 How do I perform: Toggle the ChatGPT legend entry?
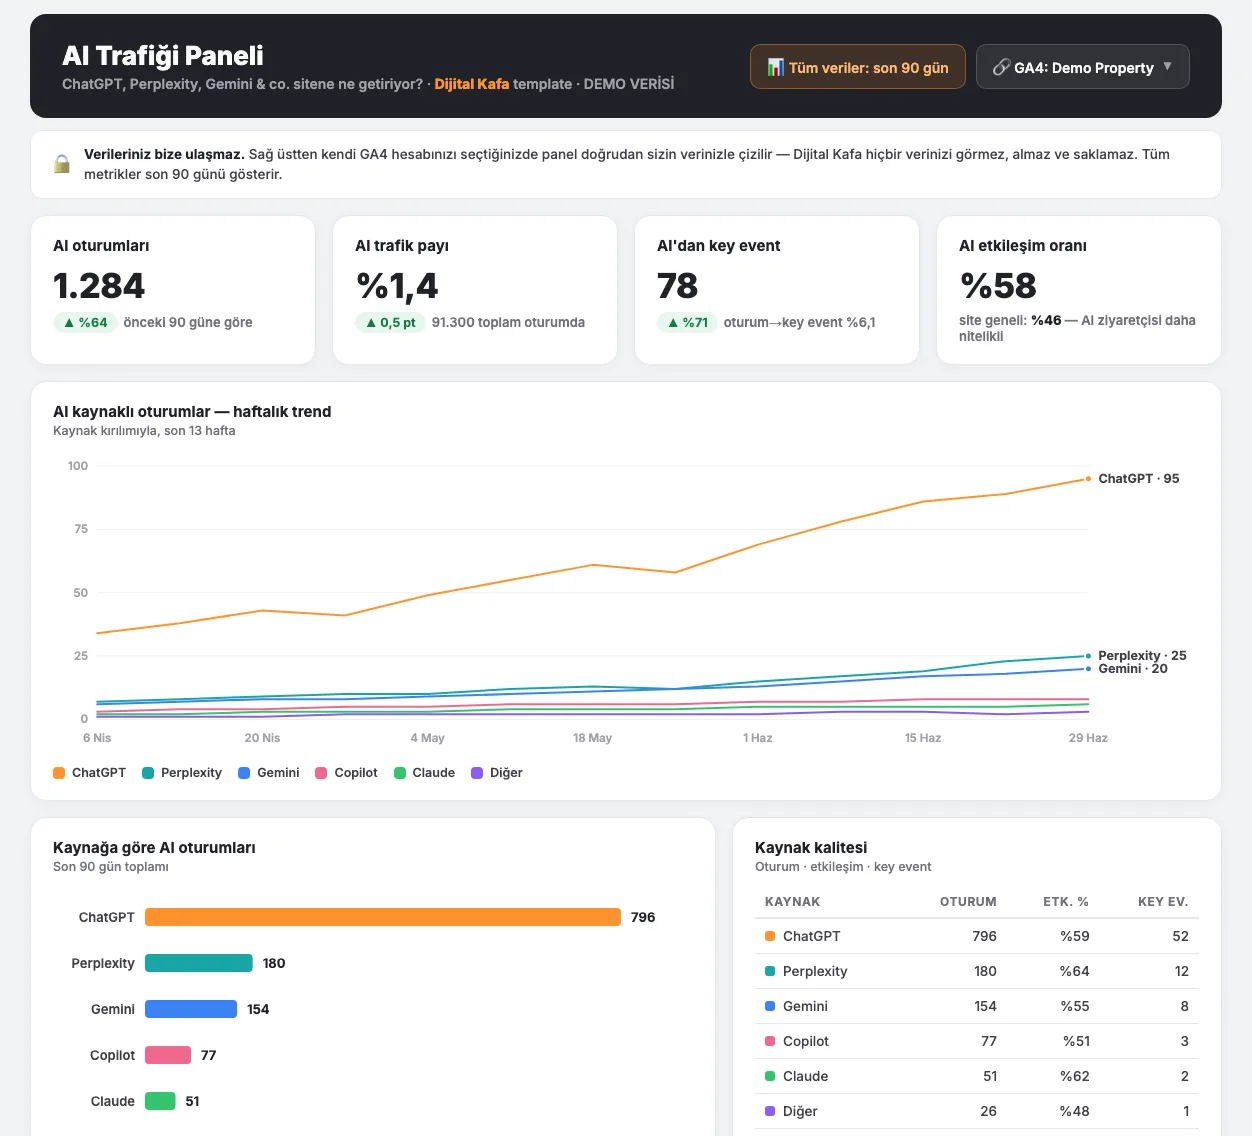tap(89, 773)
